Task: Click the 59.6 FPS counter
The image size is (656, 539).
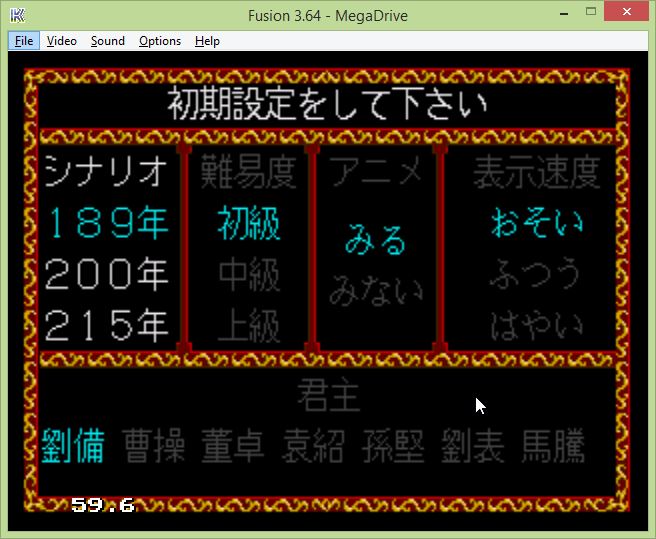Action: coord(103,505)
